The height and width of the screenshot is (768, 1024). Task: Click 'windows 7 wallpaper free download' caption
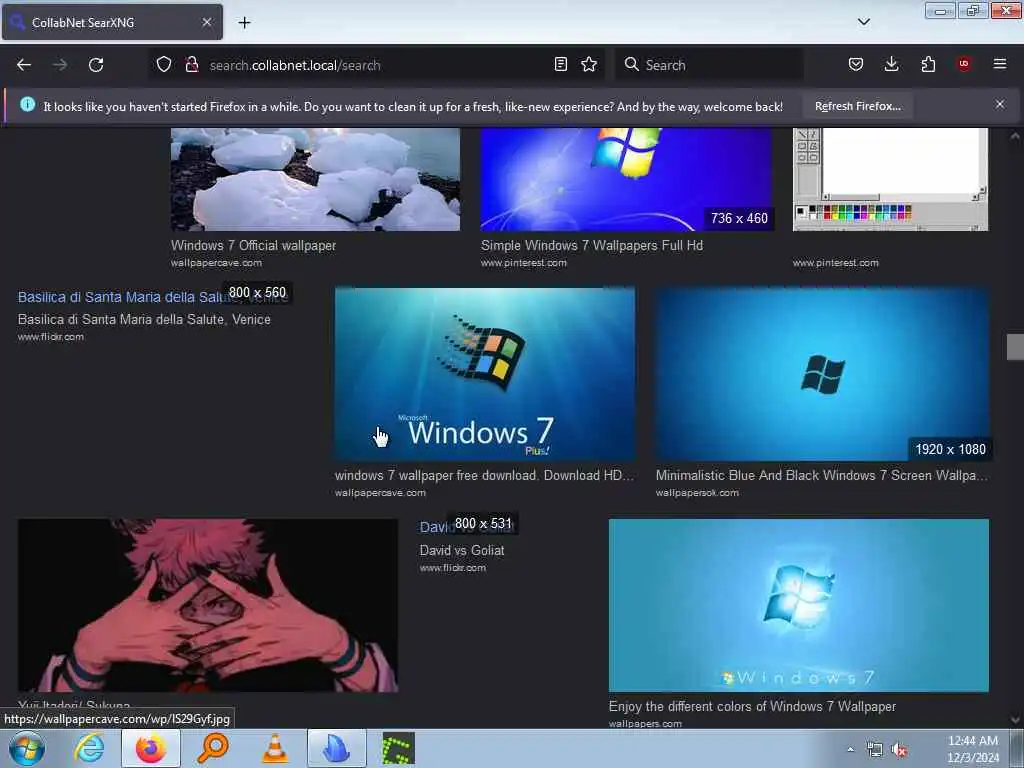point(484,475)
